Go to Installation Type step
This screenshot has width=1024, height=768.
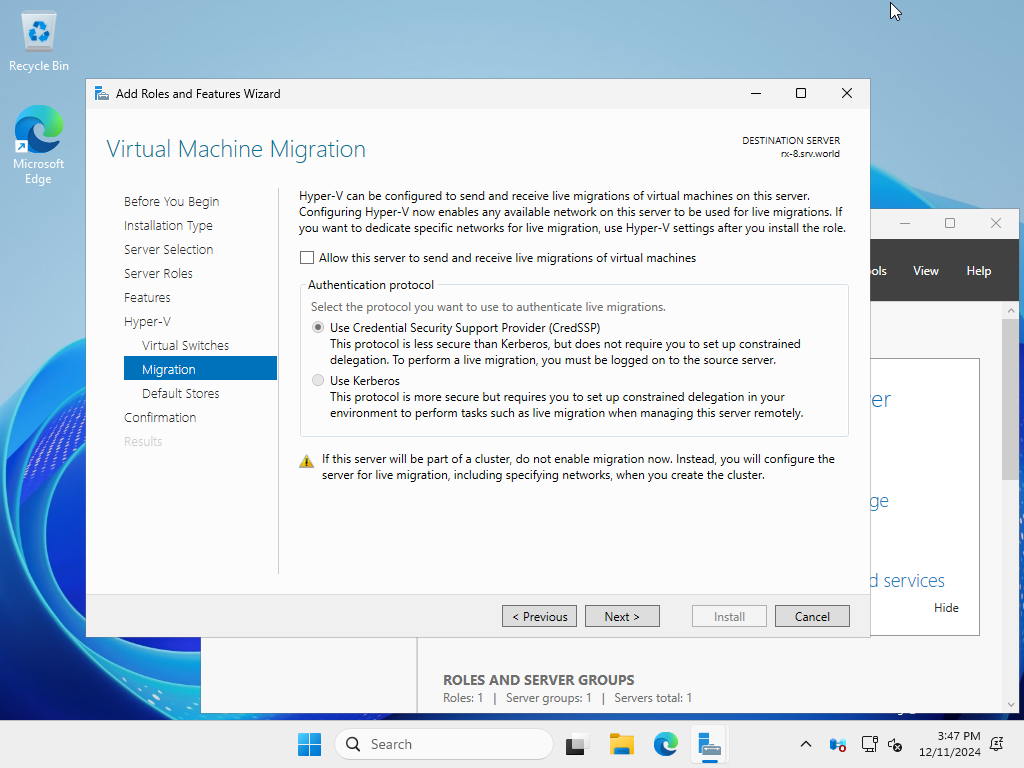168,225
